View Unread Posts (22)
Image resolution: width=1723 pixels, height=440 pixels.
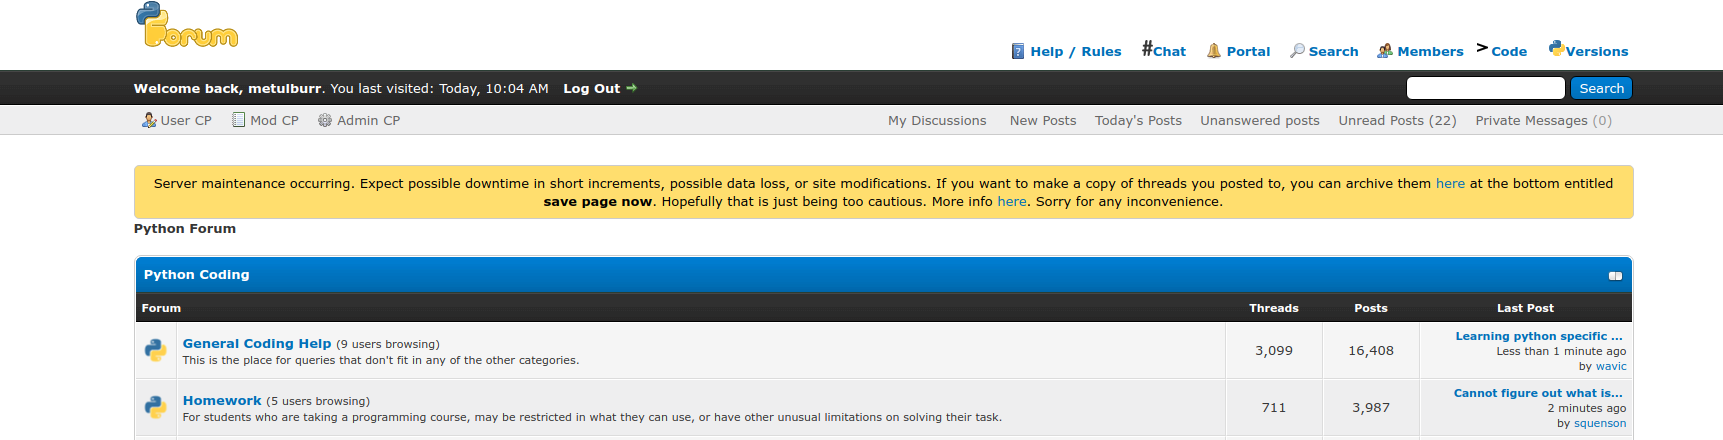(x=1397, y=120)
